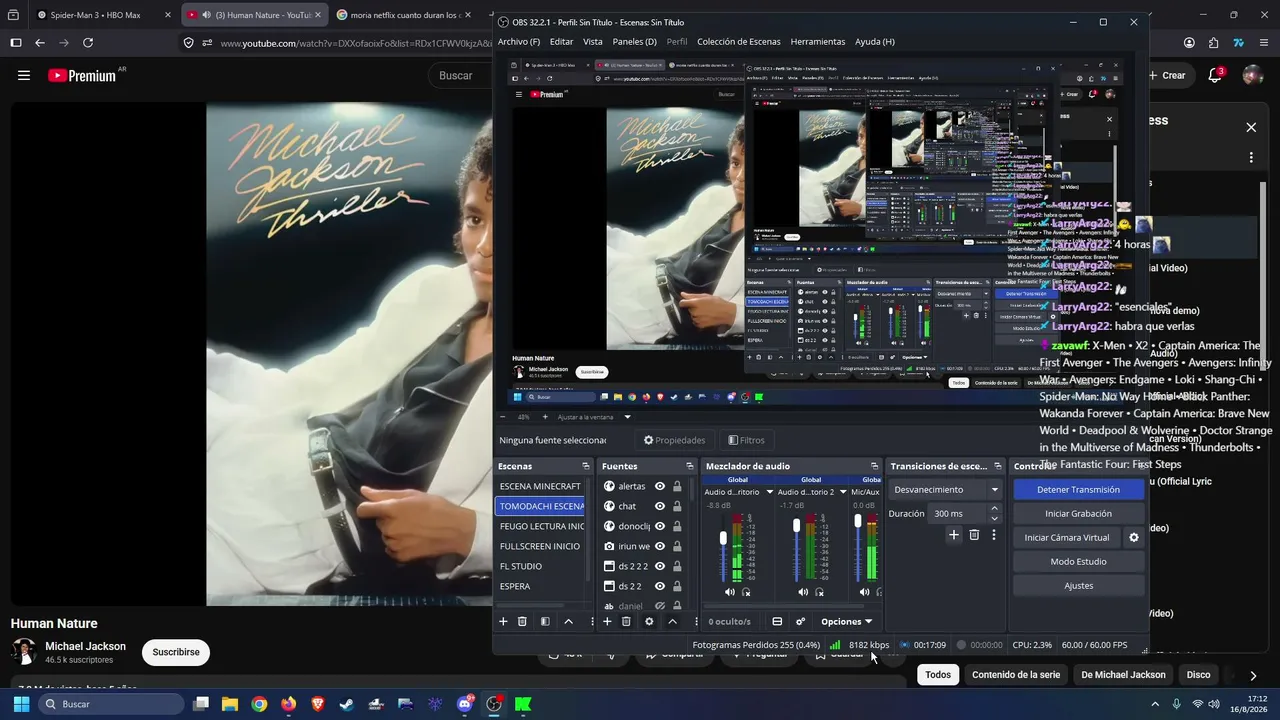The height and width of the screenshot is (720, 1280).
Task: Open Paneles menu in OBS
Action: point(635,42)
